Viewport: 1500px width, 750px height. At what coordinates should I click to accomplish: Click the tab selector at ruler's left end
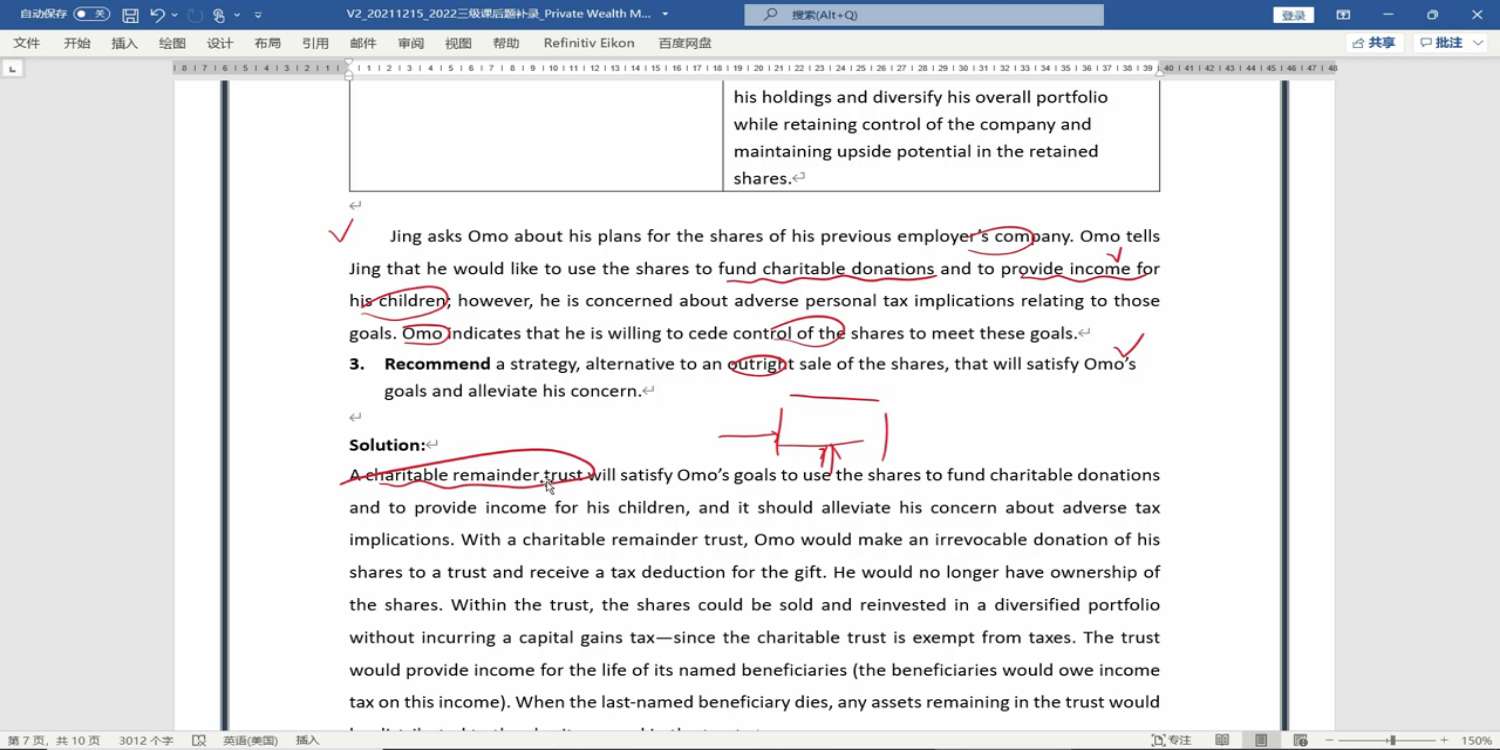coord(13,69)
